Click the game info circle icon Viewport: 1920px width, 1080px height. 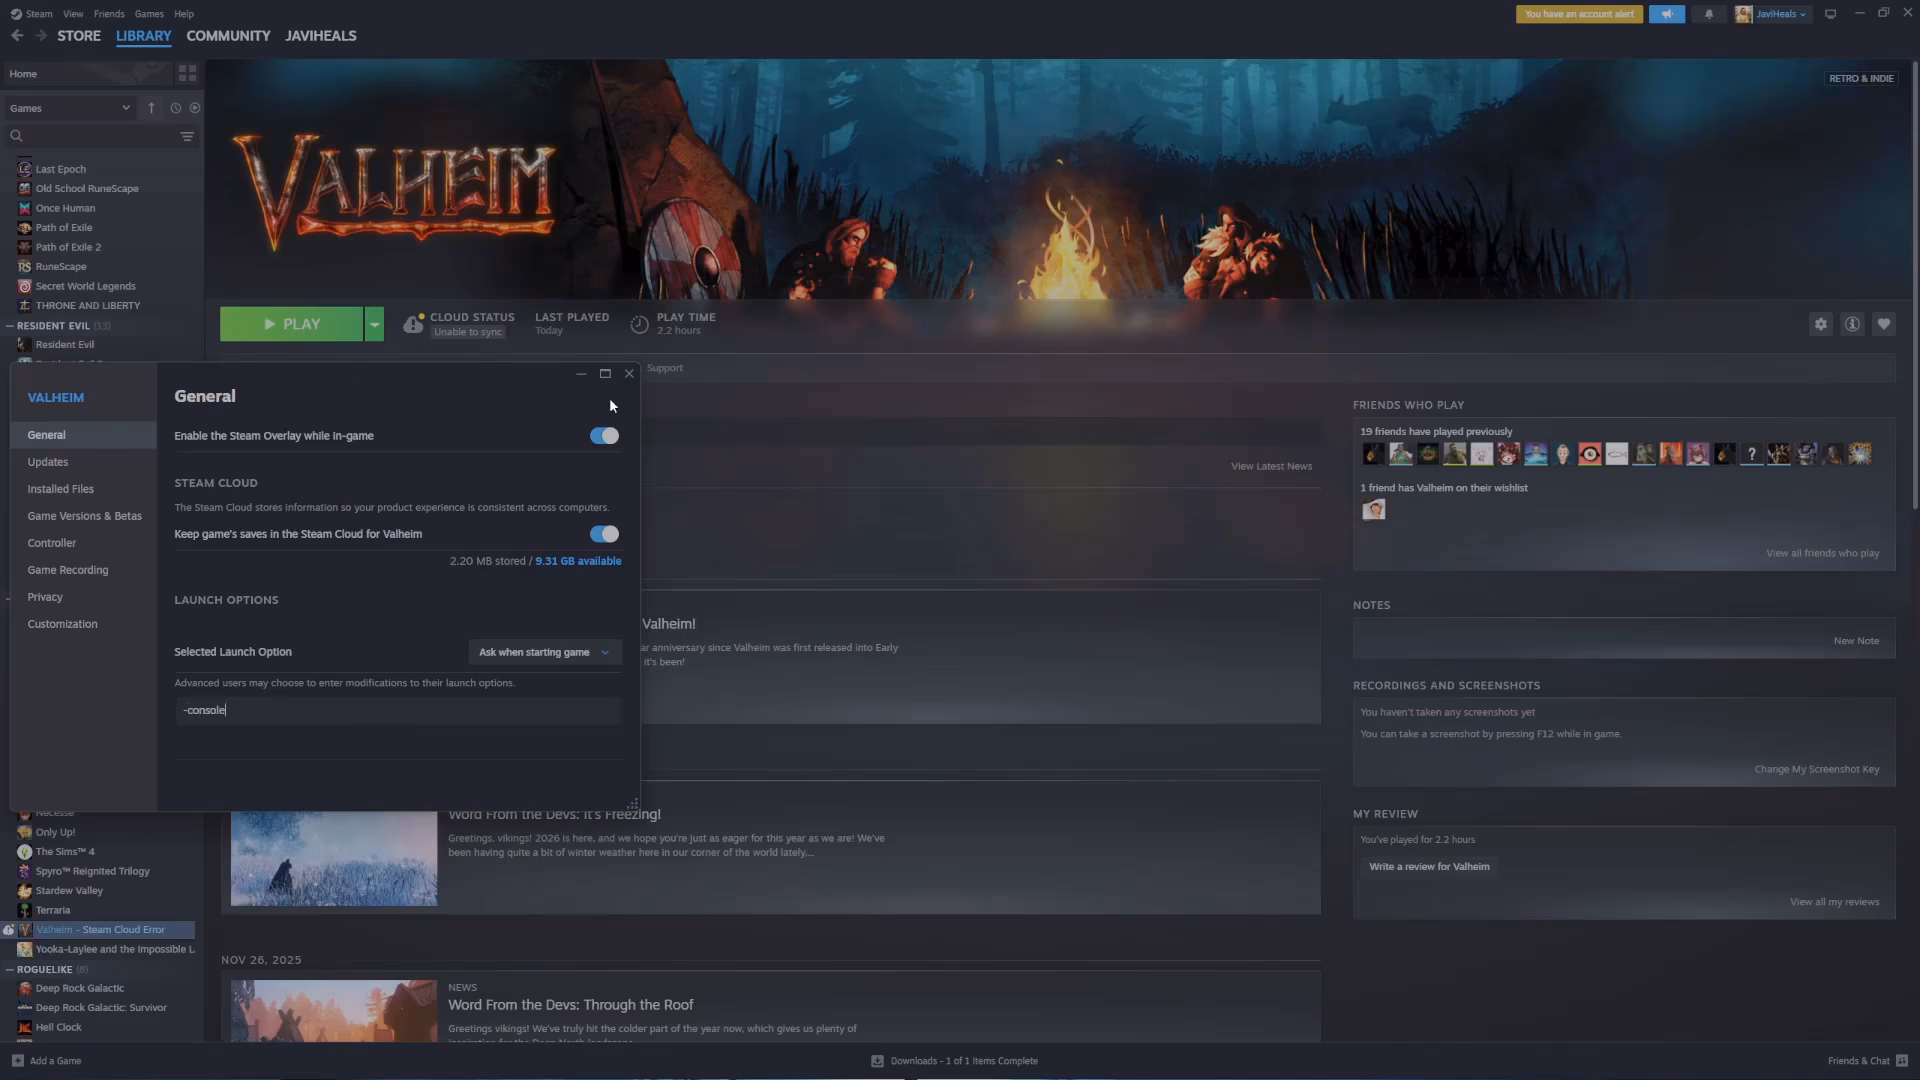[1852, 324]
